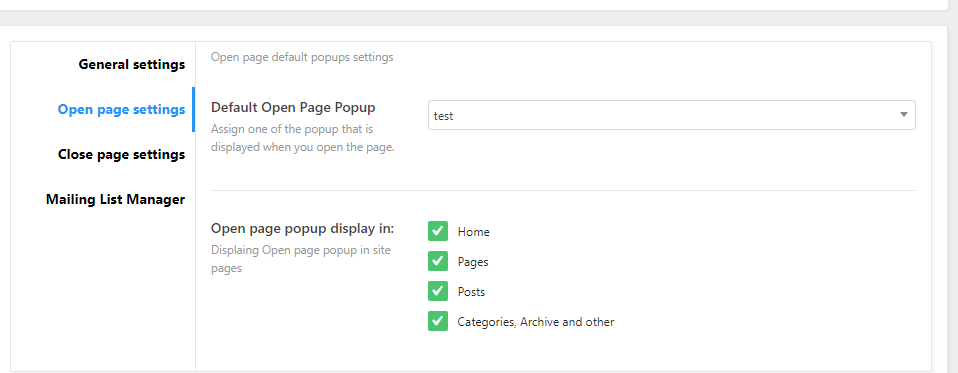Click the Default Open Page Popup heading
This screenshot has height=373, width=958.
coord(293,107)
